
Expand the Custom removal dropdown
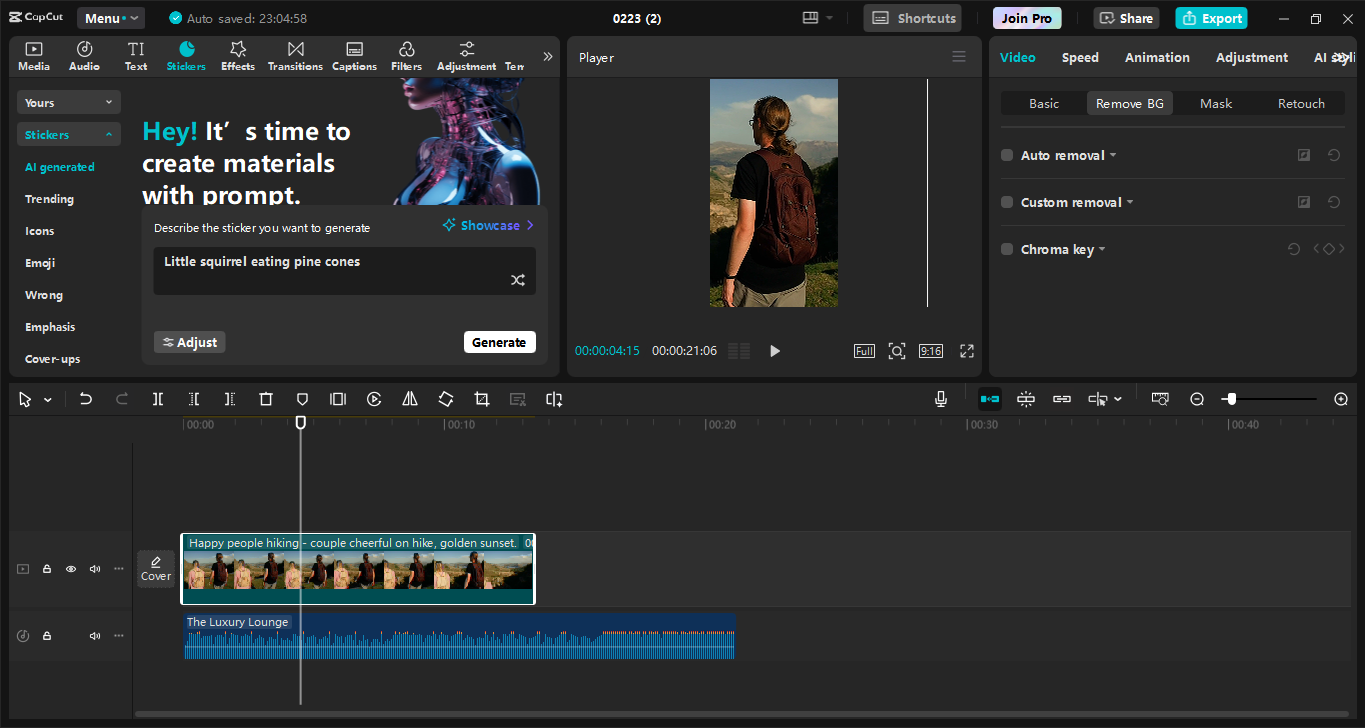[1129, 201]
